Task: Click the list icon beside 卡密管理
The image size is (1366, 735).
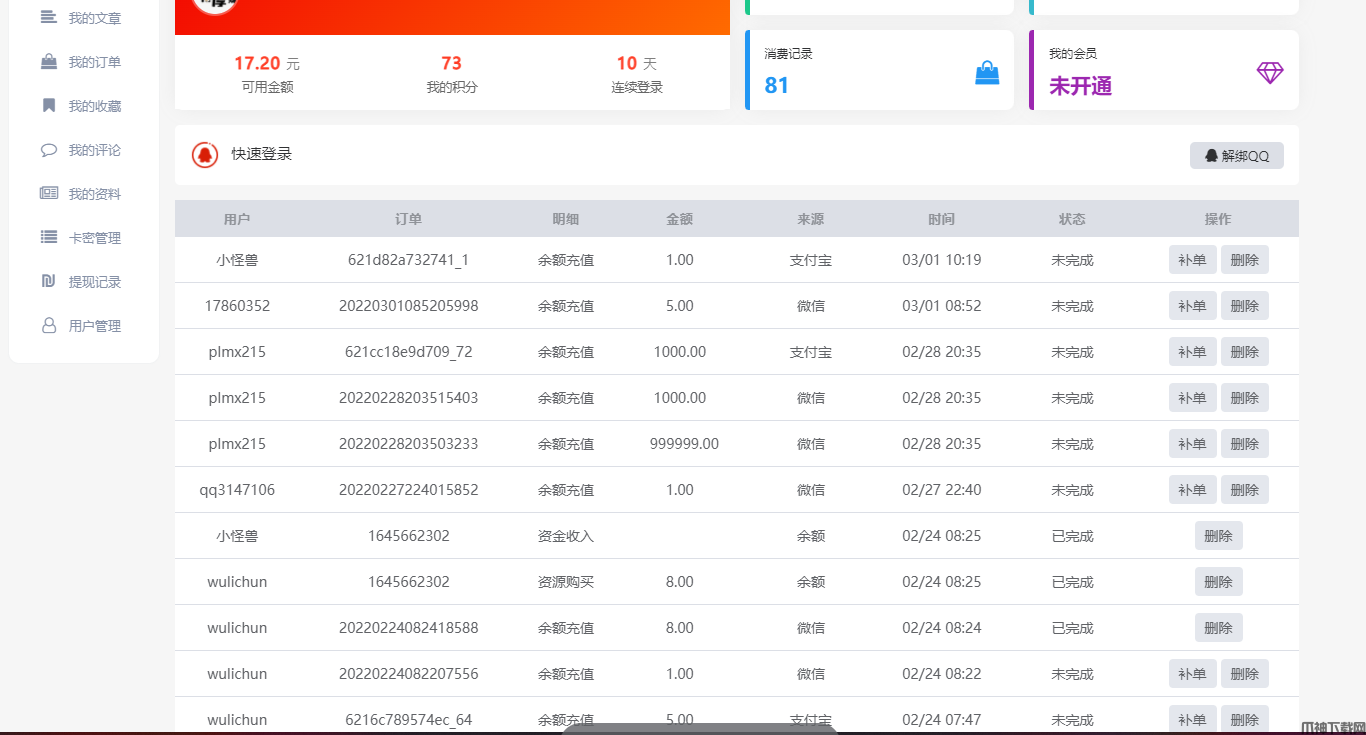Action: 48,238
